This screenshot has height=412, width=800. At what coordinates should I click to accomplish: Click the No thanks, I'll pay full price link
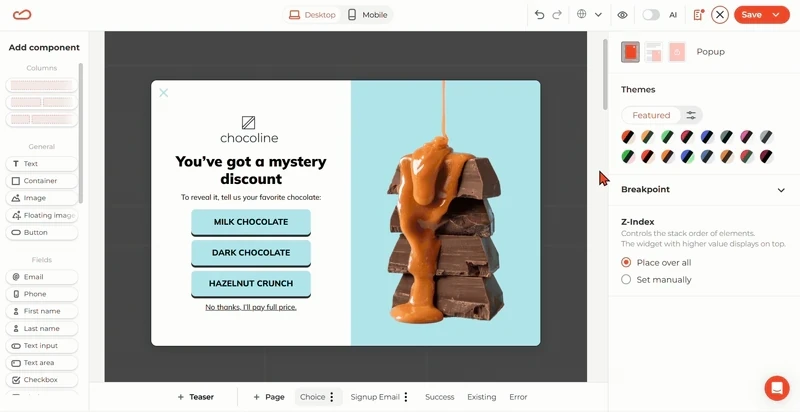click(x=251, y=307)
